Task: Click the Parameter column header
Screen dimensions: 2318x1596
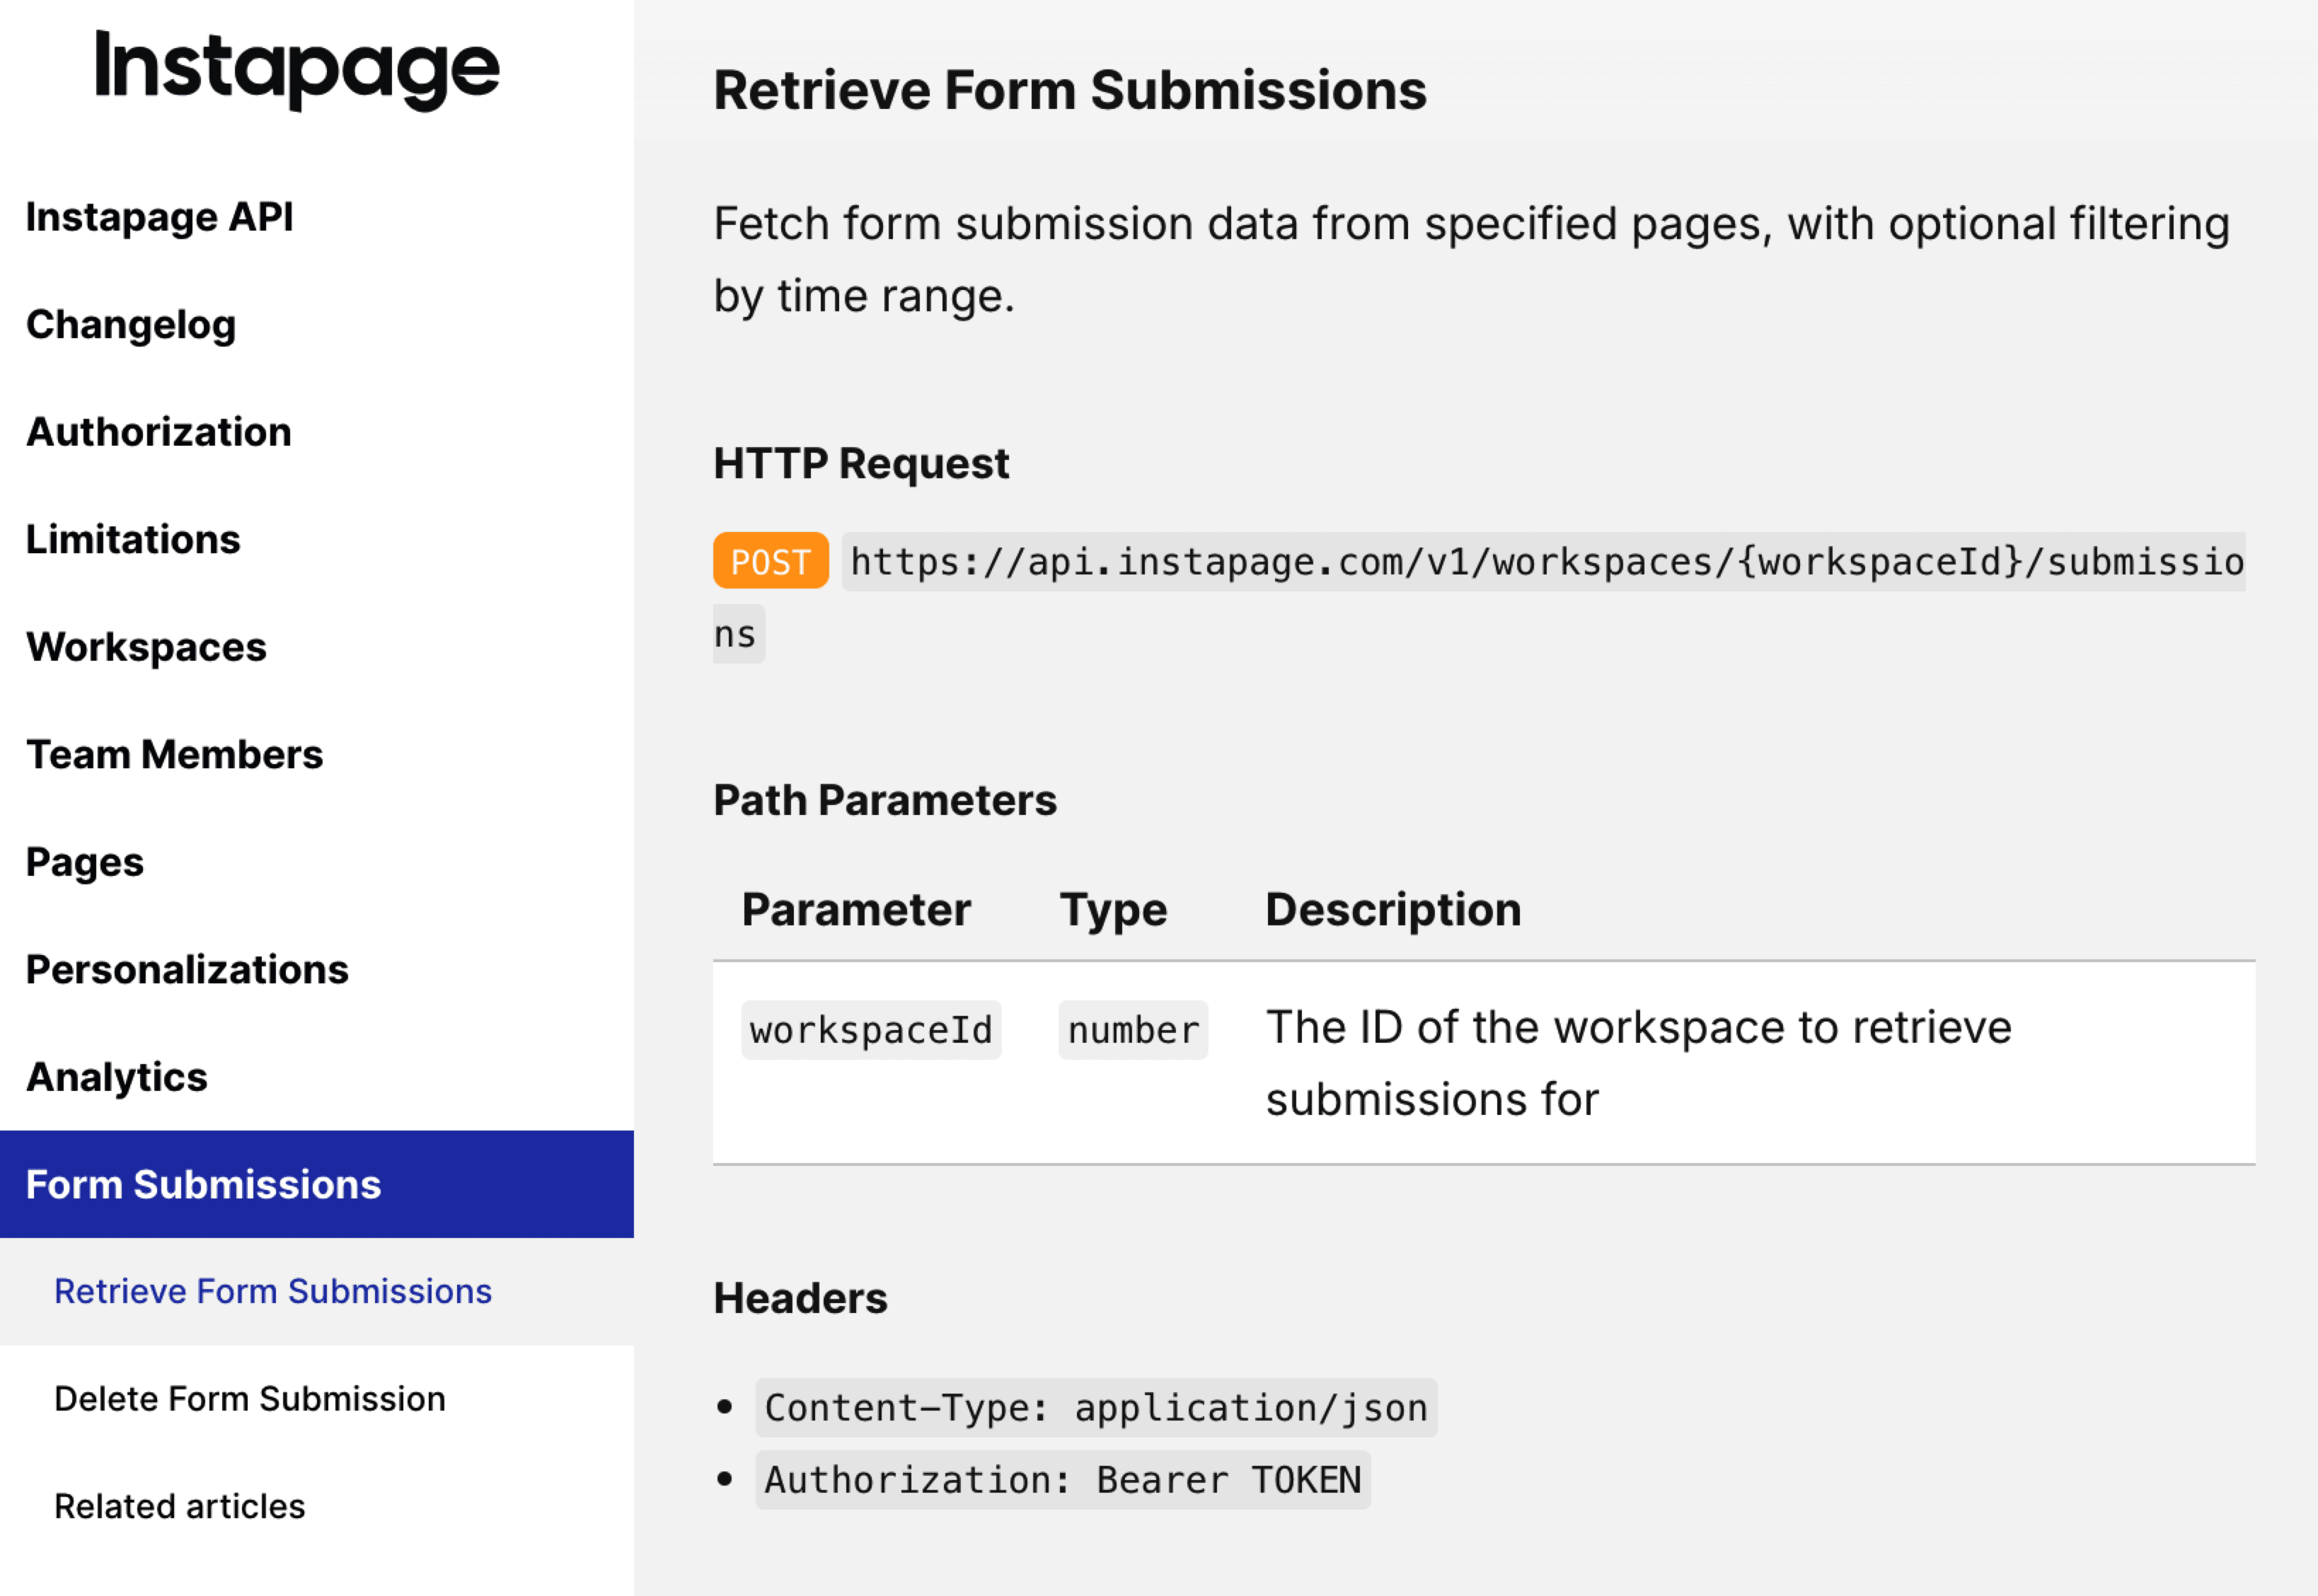Action: coord(856,909)
